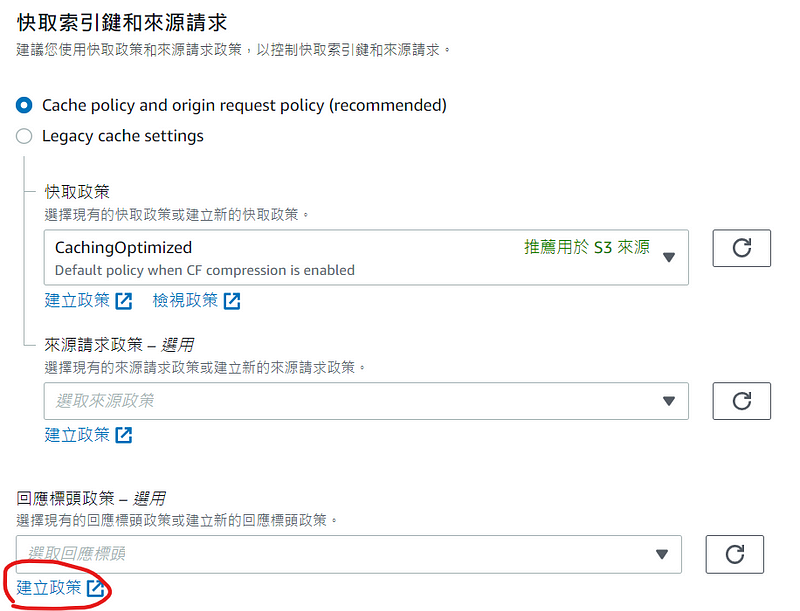
Task: Refresh the response headers policy list
Action: coord(735,554)
